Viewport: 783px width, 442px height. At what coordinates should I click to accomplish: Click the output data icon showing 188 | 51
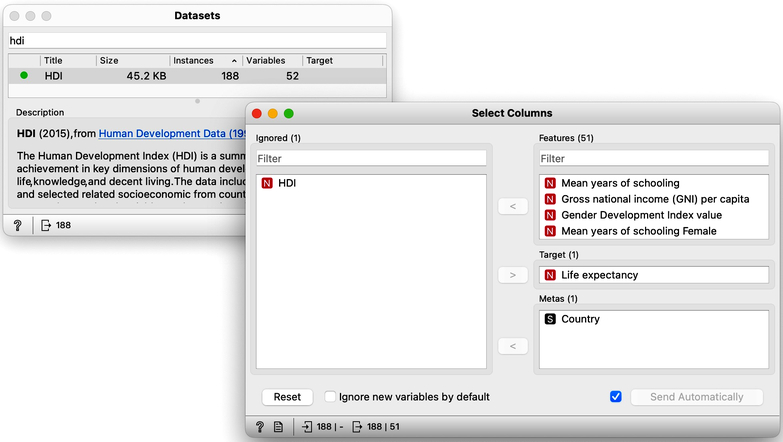coord(357,427)
